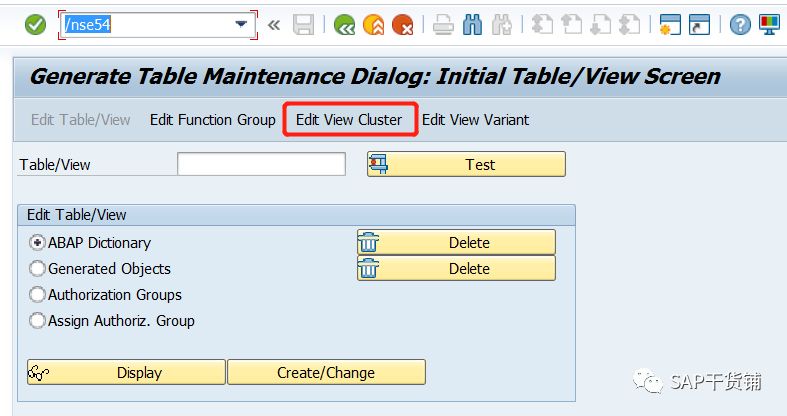Collapse the command field double chevron
787x416 pixels.
[274, 25]
